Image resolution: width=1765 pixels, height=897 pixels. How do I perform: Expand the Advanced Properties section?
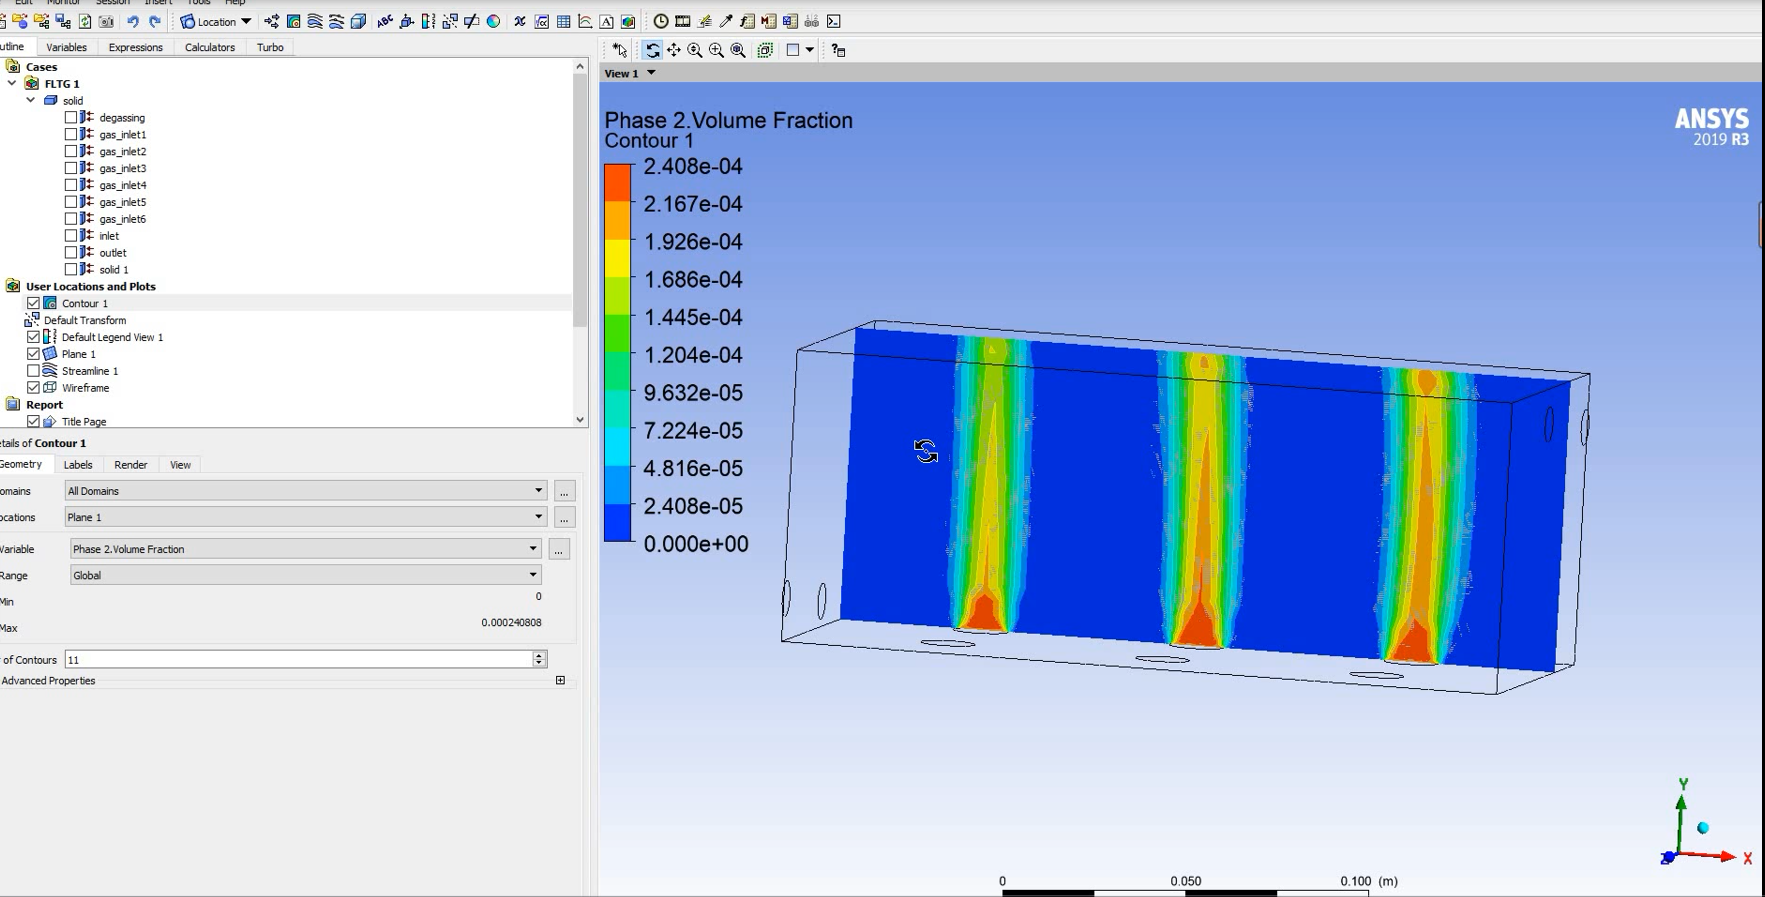coord(560,681)
